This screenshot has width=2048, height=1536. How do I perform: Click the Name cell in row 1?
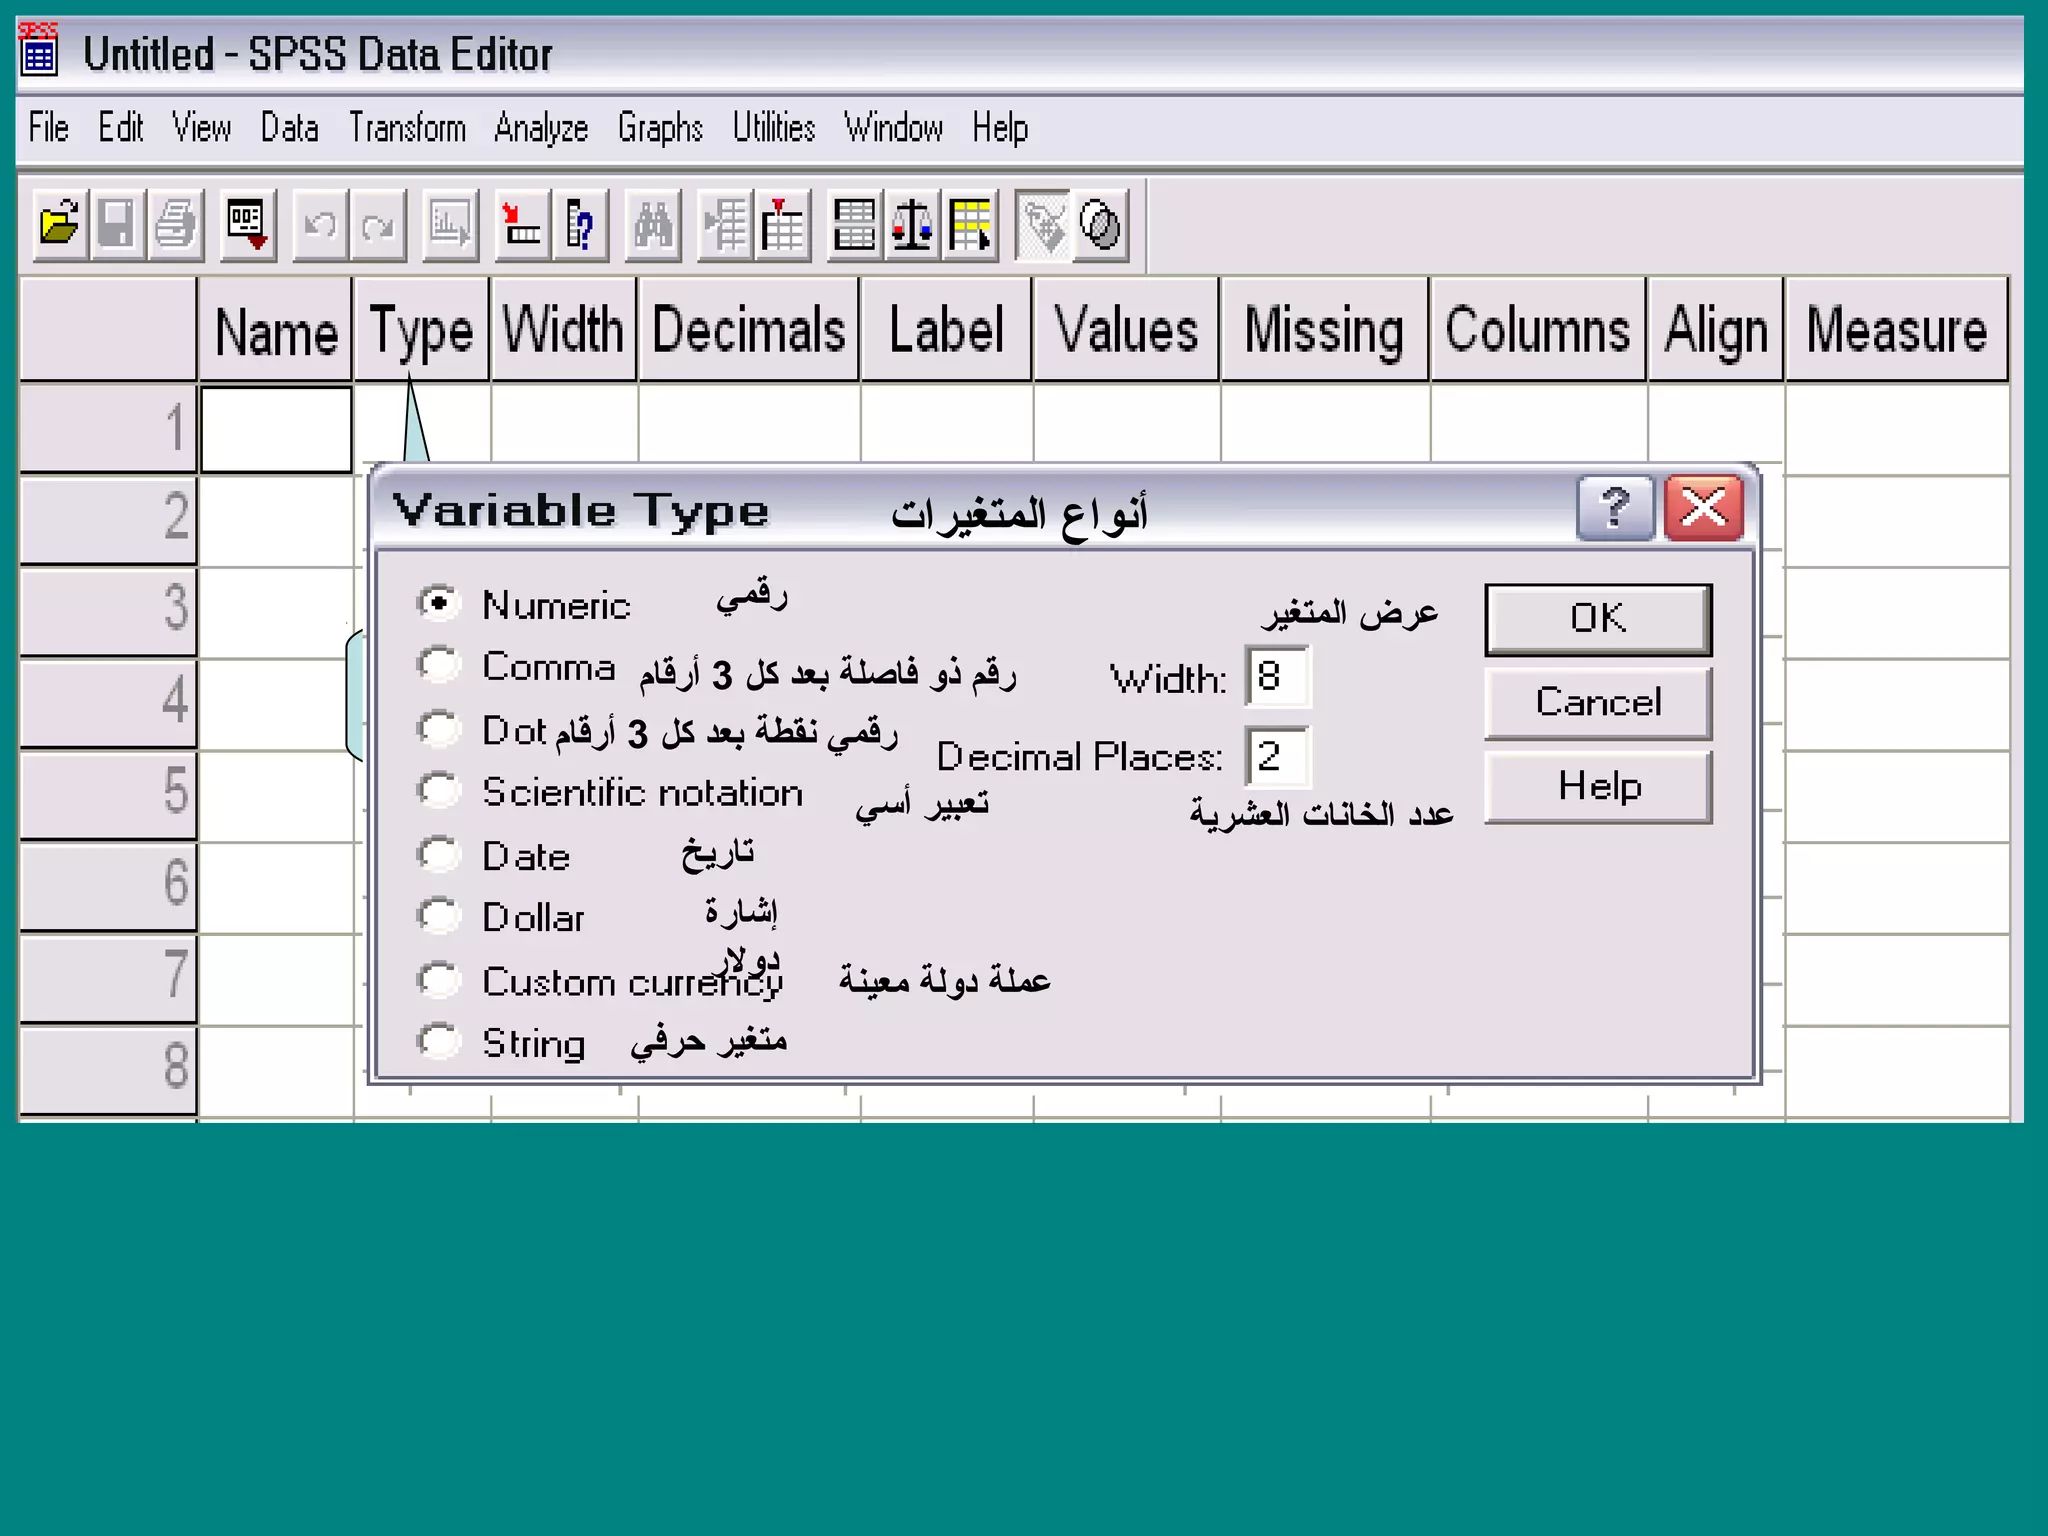pyautogui.click(x=276, y=429)
